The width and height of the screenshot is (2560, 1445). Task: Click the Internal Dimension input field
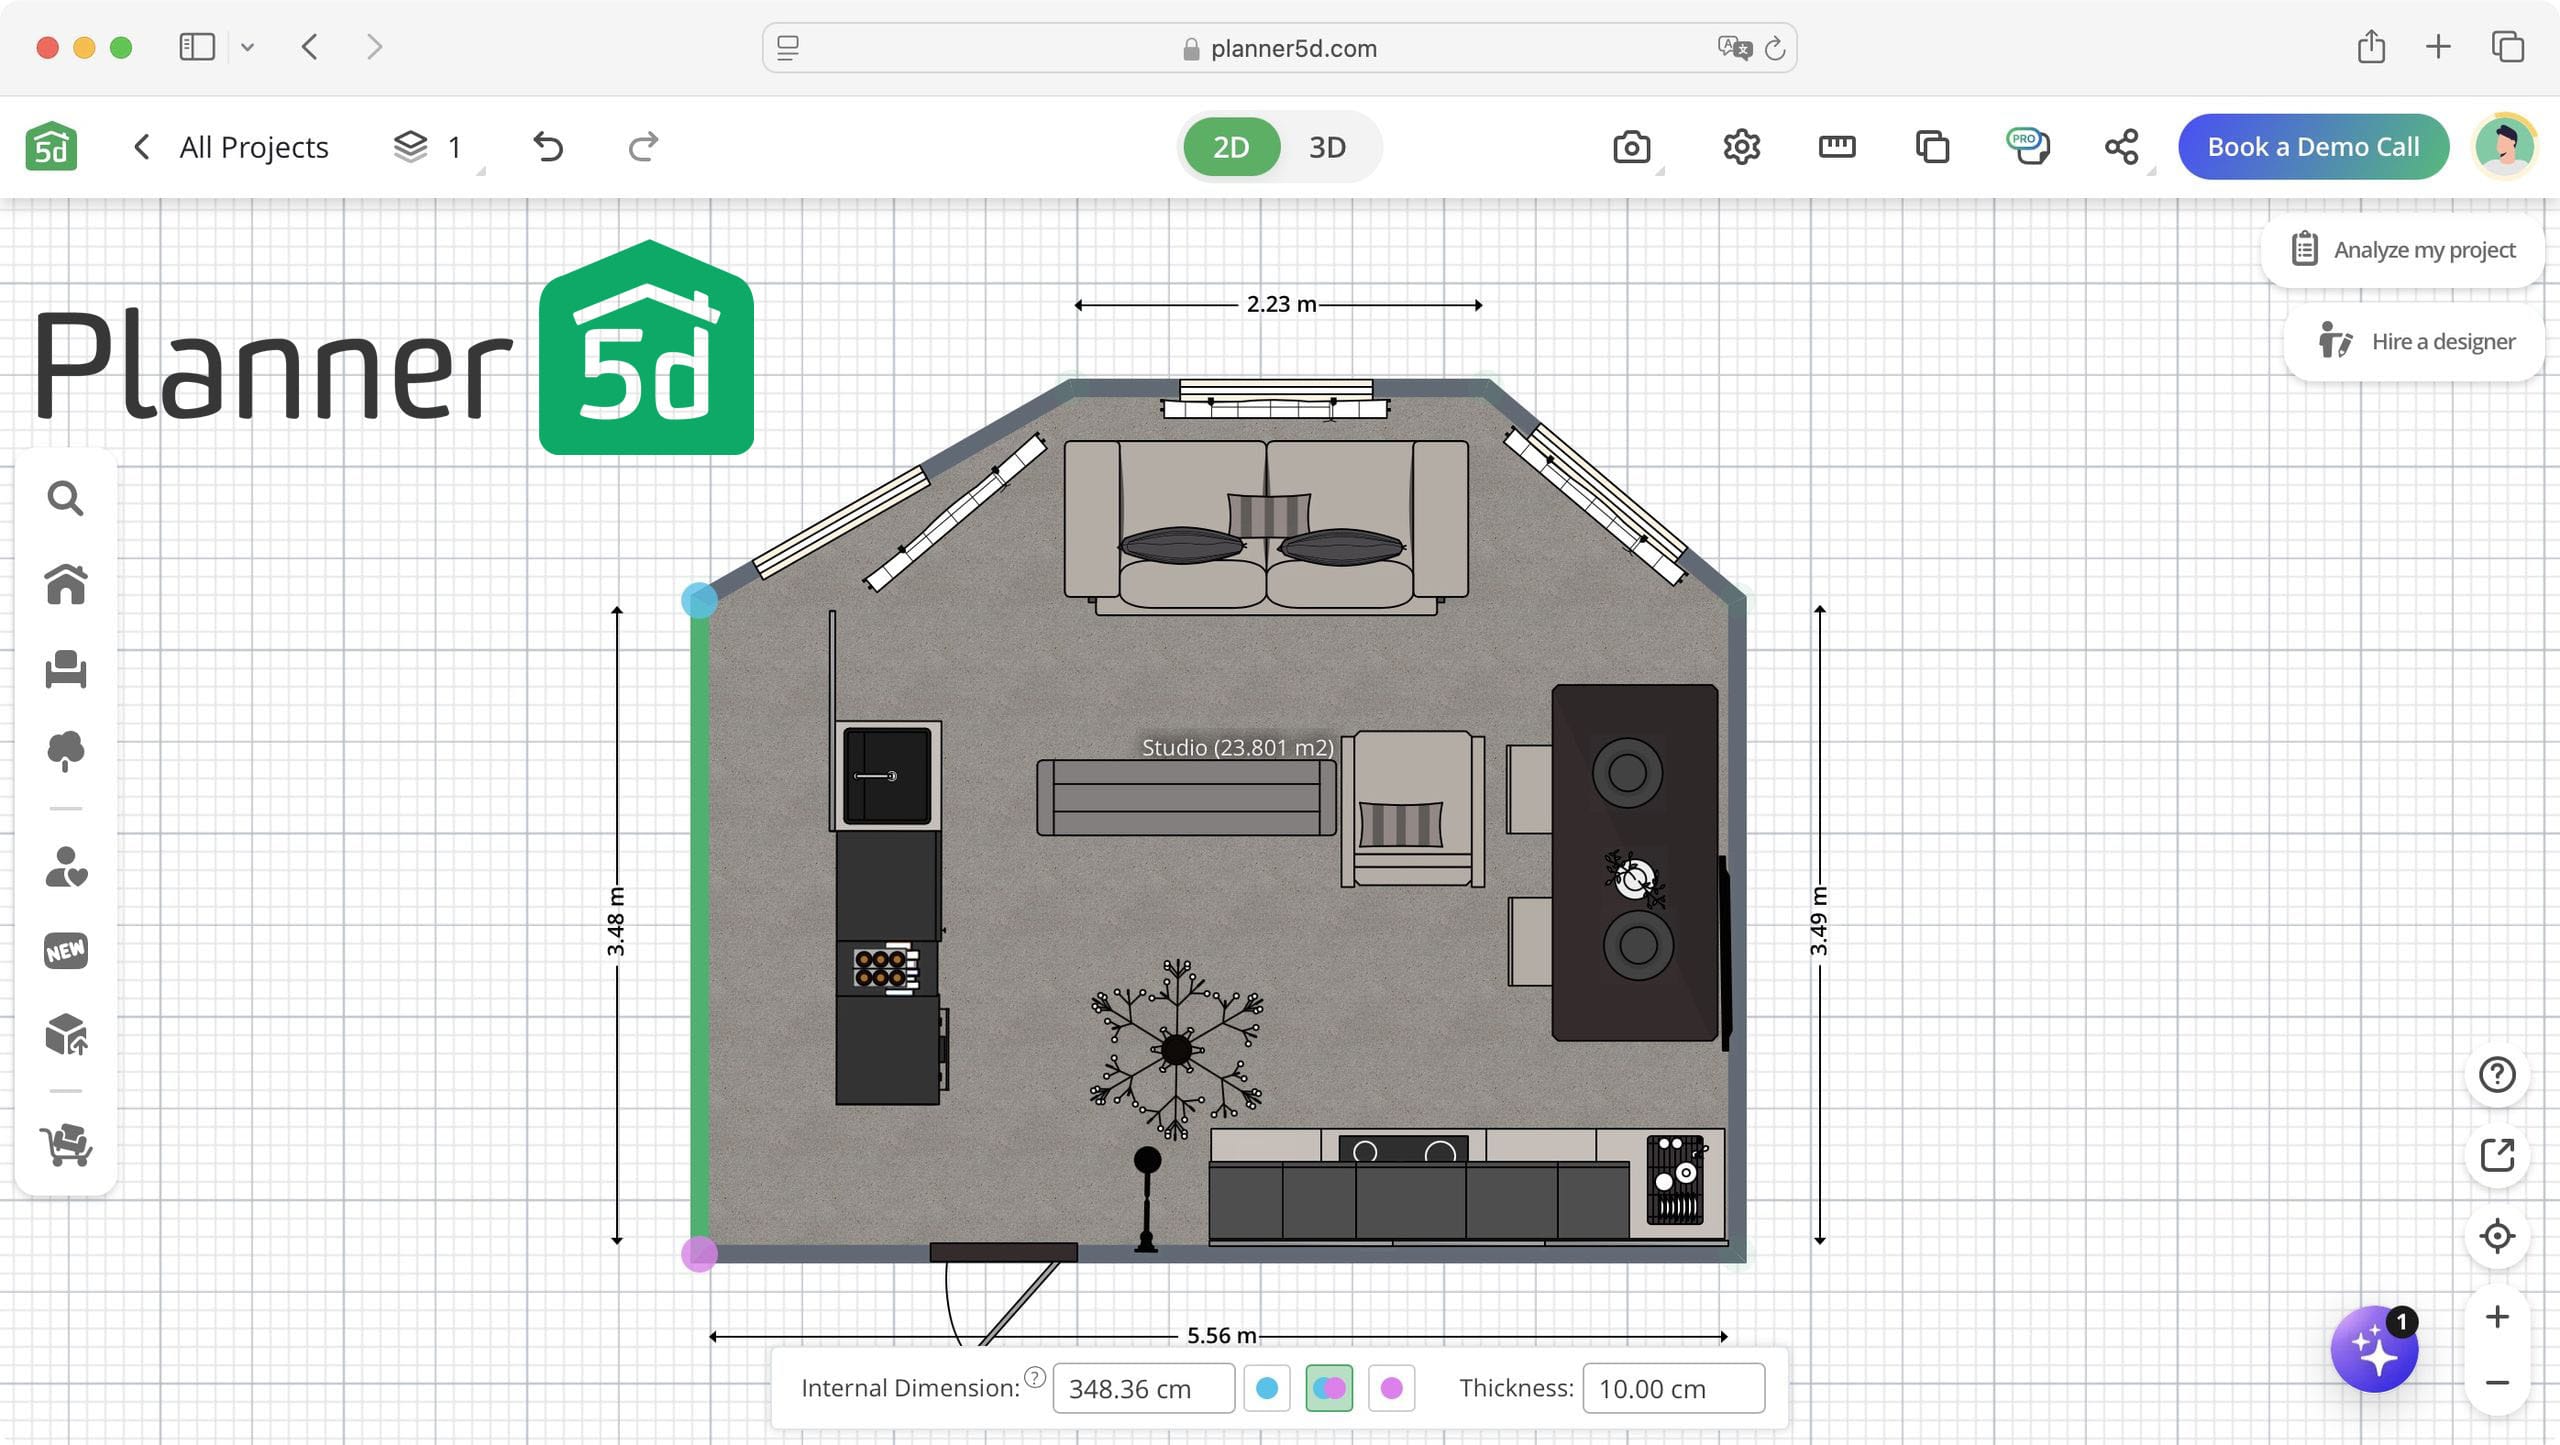pyautogui.click(x=1143, y=1388)
